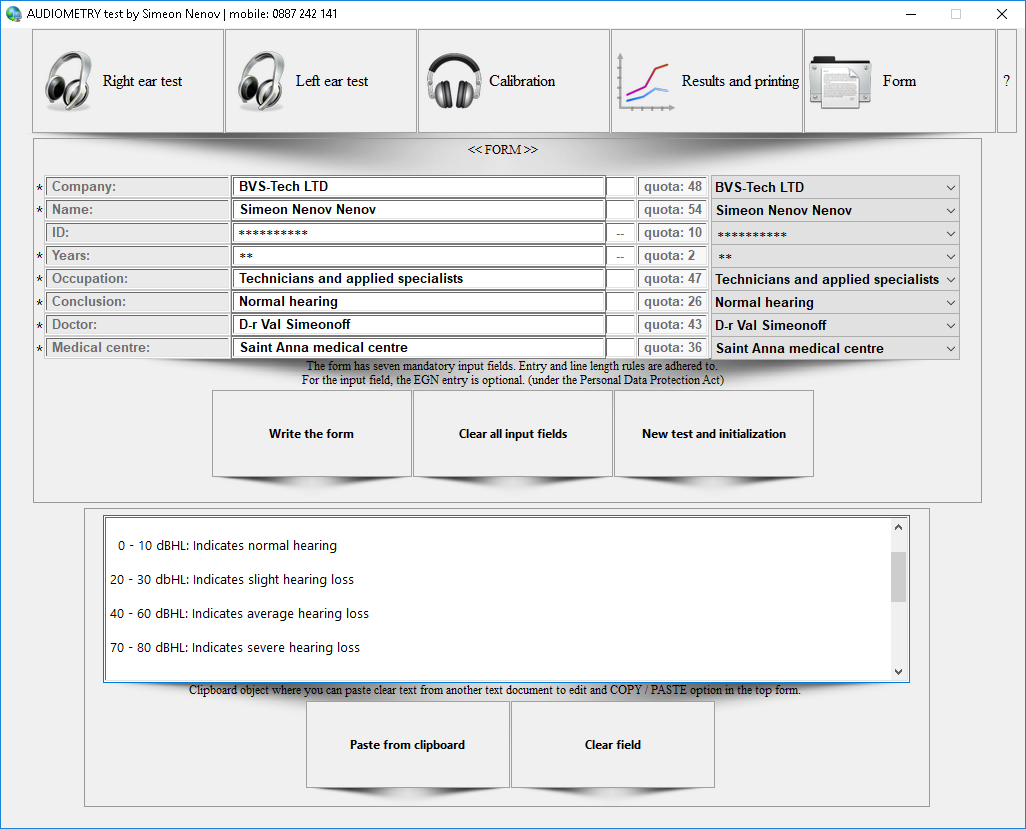Click the clipboard text scrollbar up arrow
The image size is (1026, 829).
[x=898, y=528]
